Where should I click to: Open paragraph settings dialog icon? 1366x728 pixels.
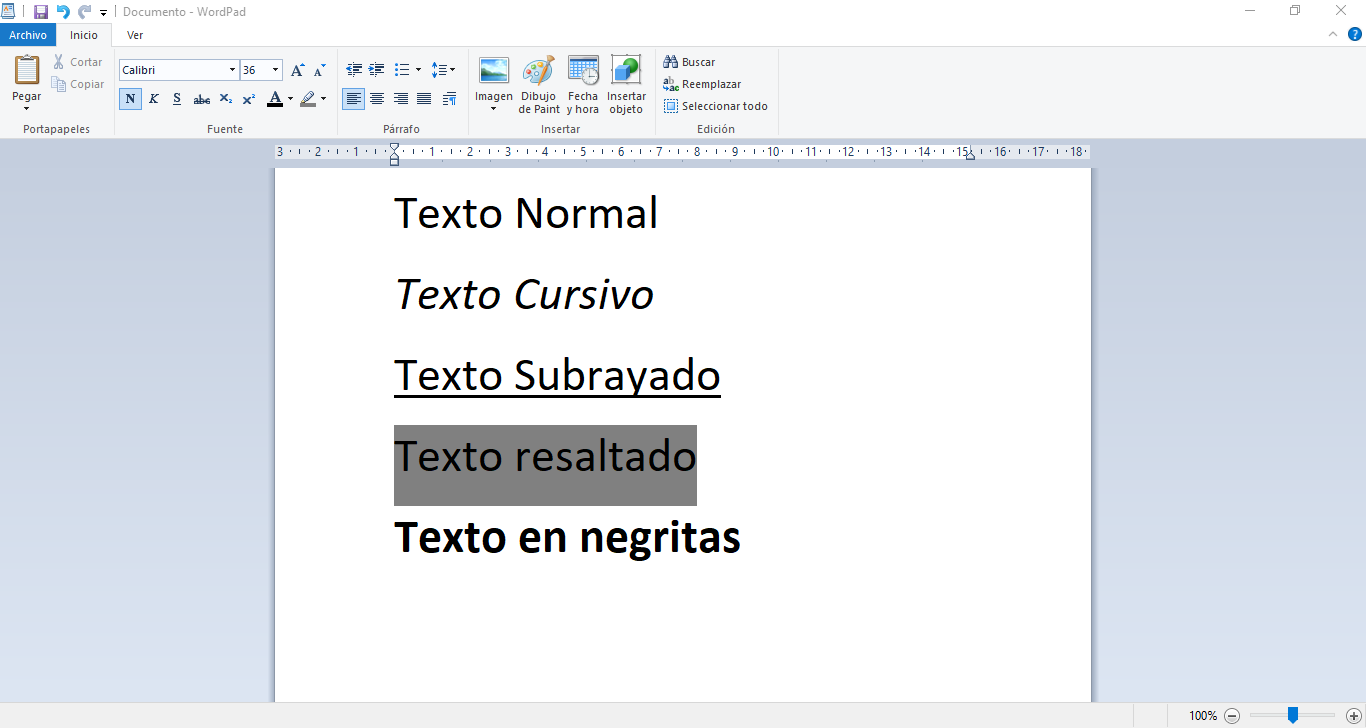449,99
